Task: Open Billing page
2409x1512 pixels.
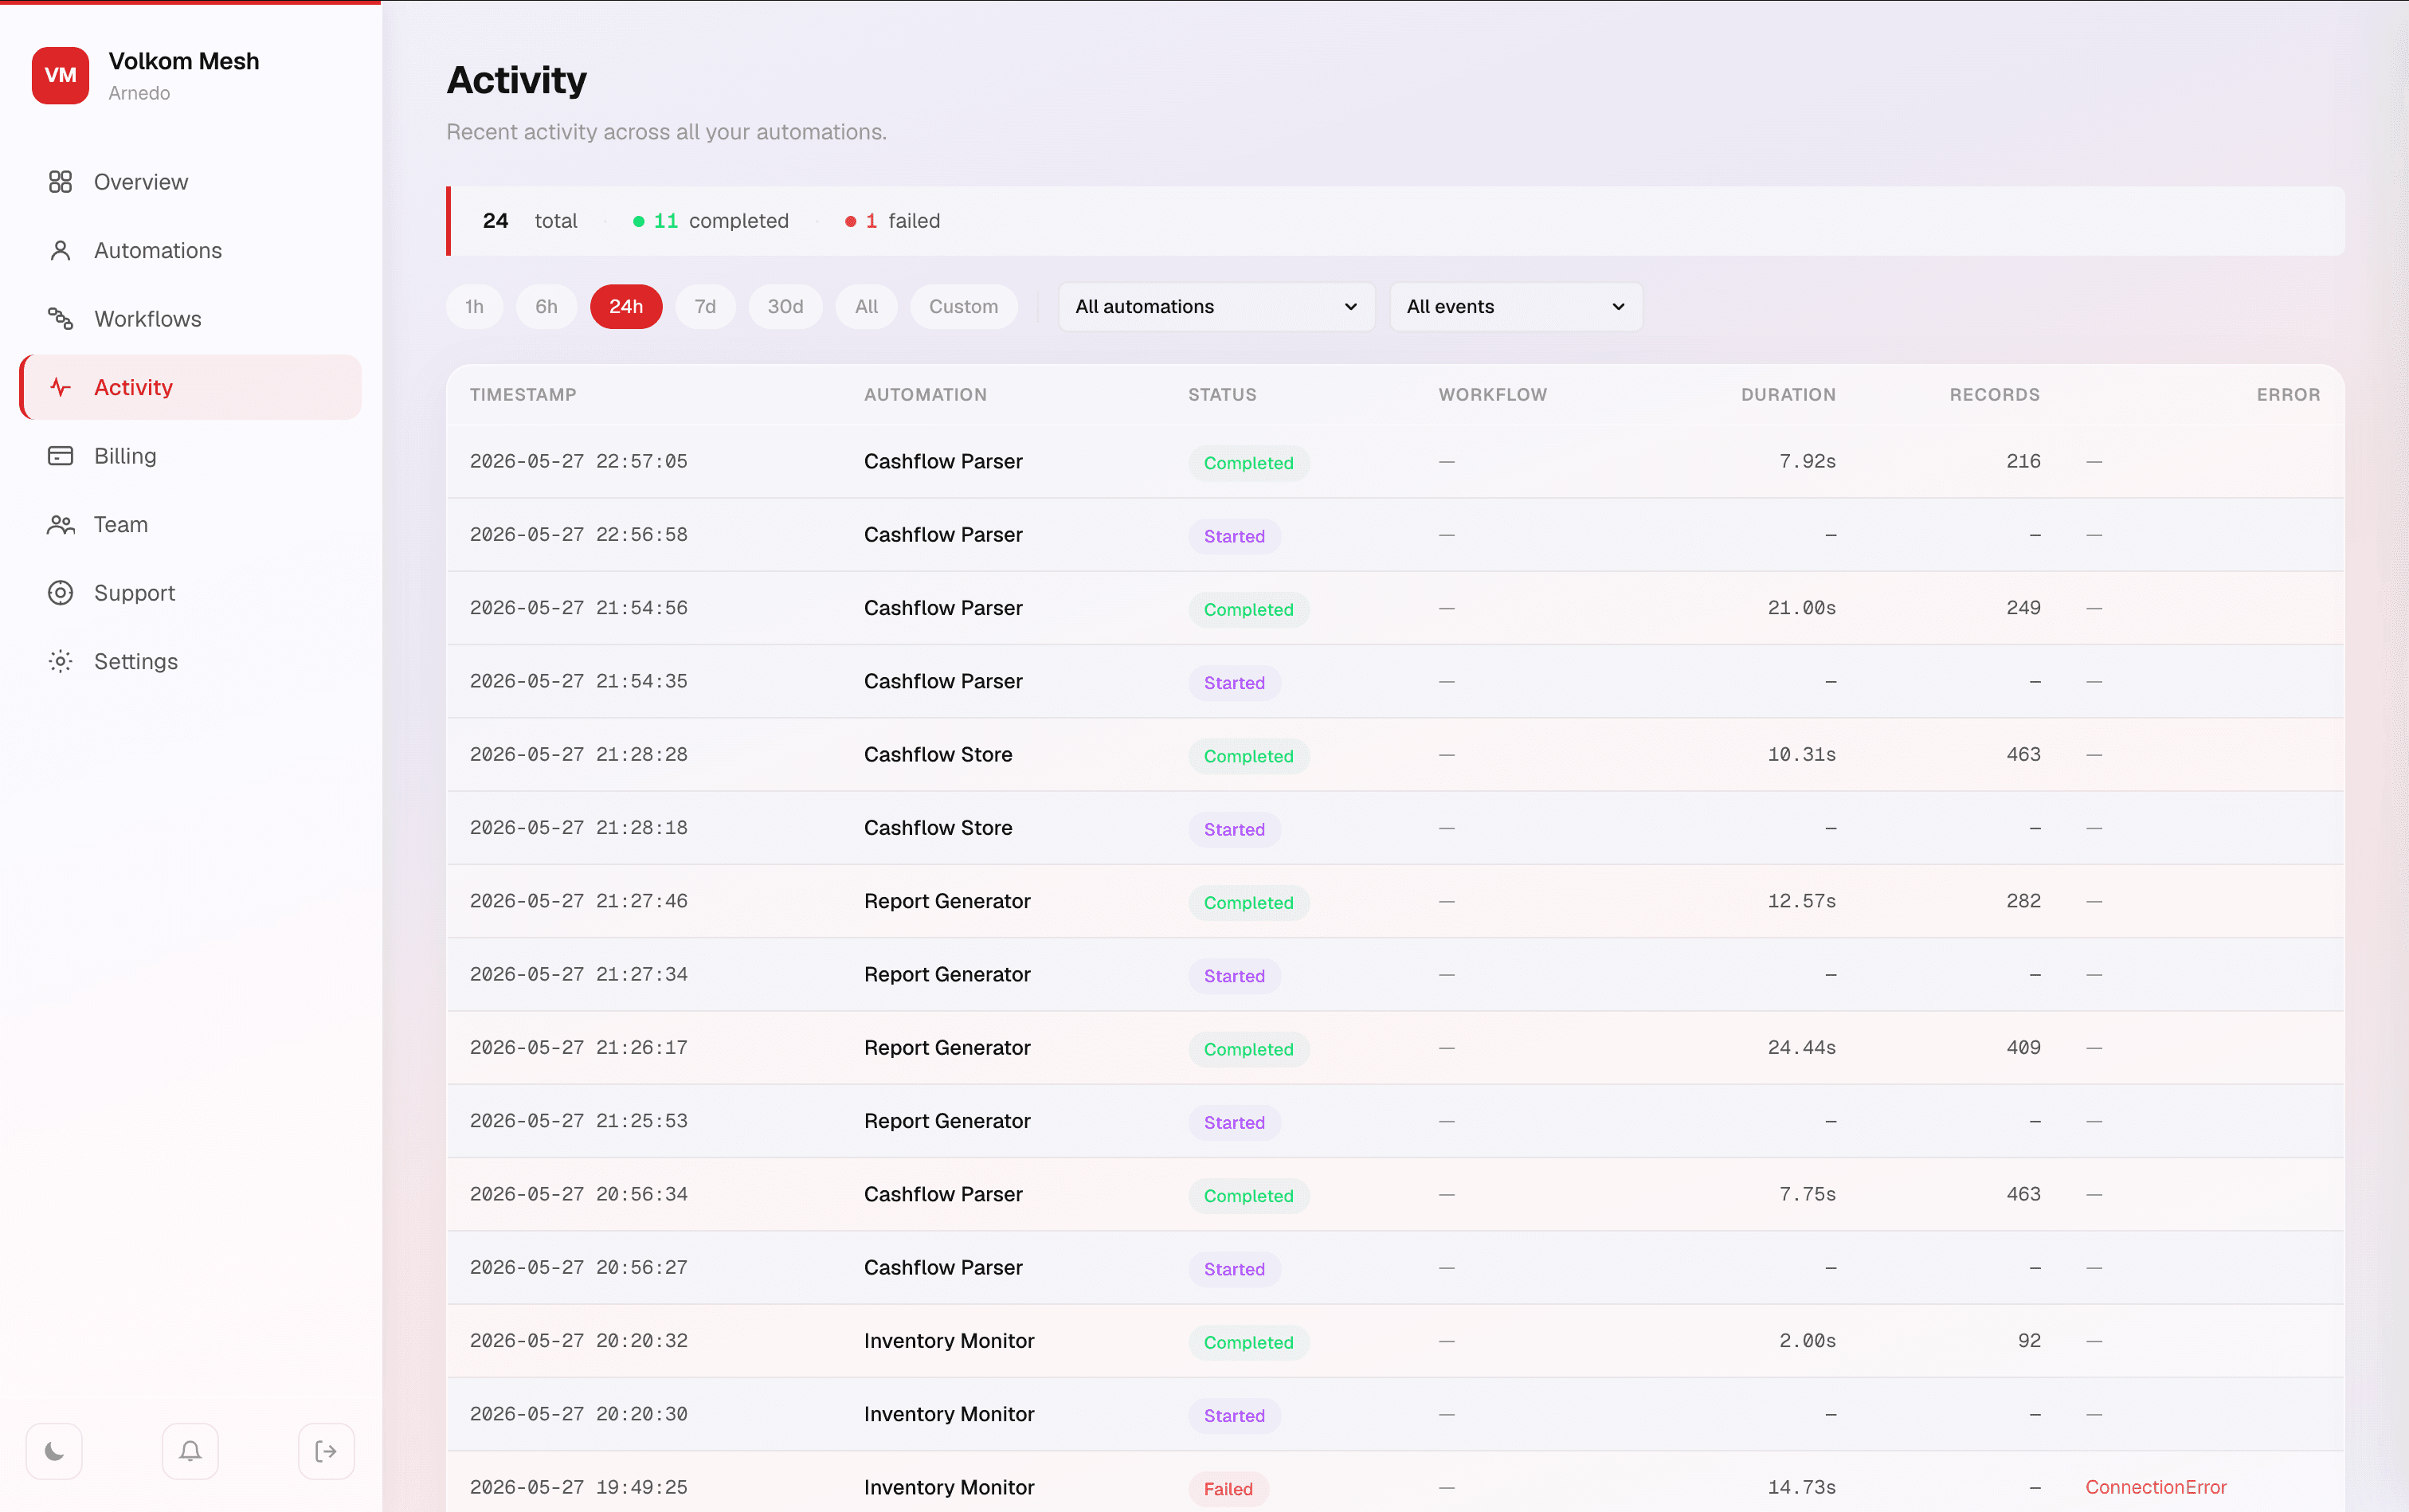Action: point(190,455)
